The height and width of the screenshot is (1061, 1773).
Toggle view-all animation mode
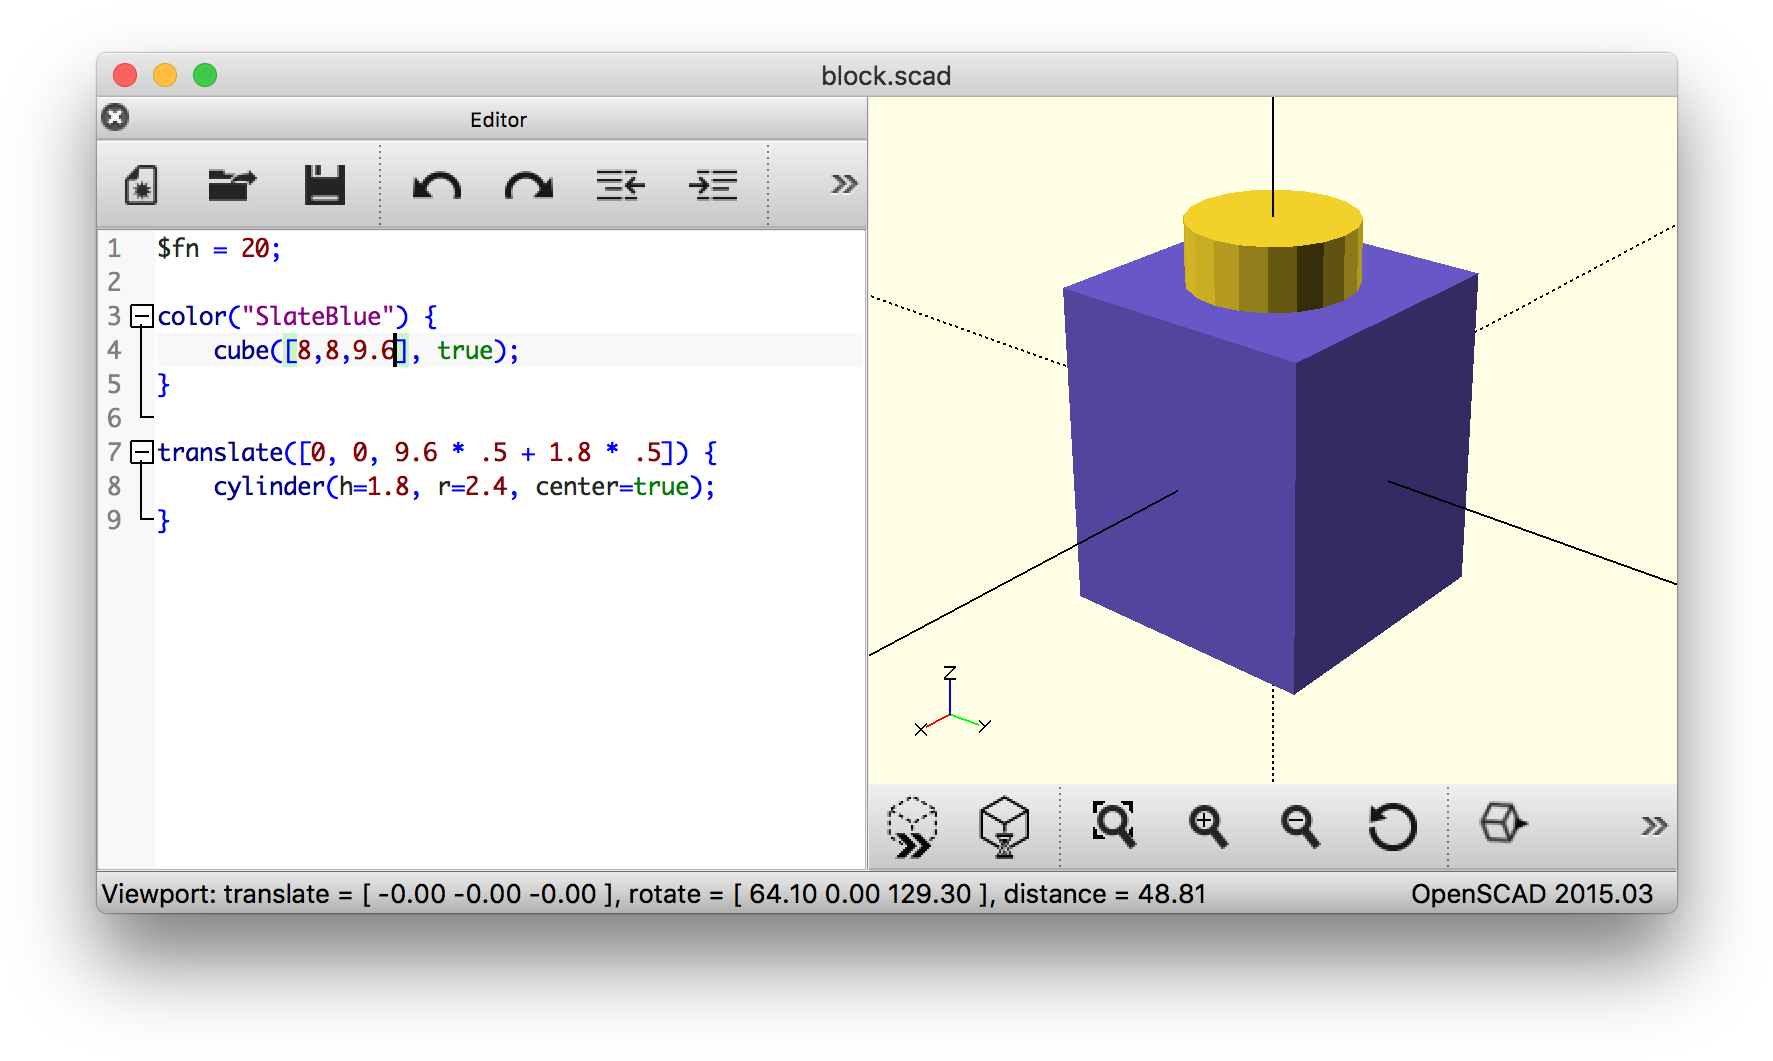pos(913,827)
